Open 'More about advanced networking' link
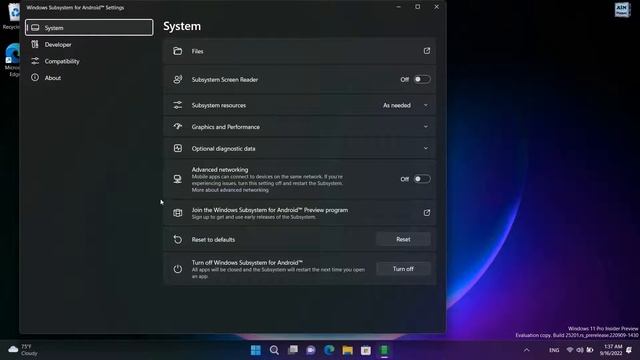The image size is (640, 360). coord(230,190)
